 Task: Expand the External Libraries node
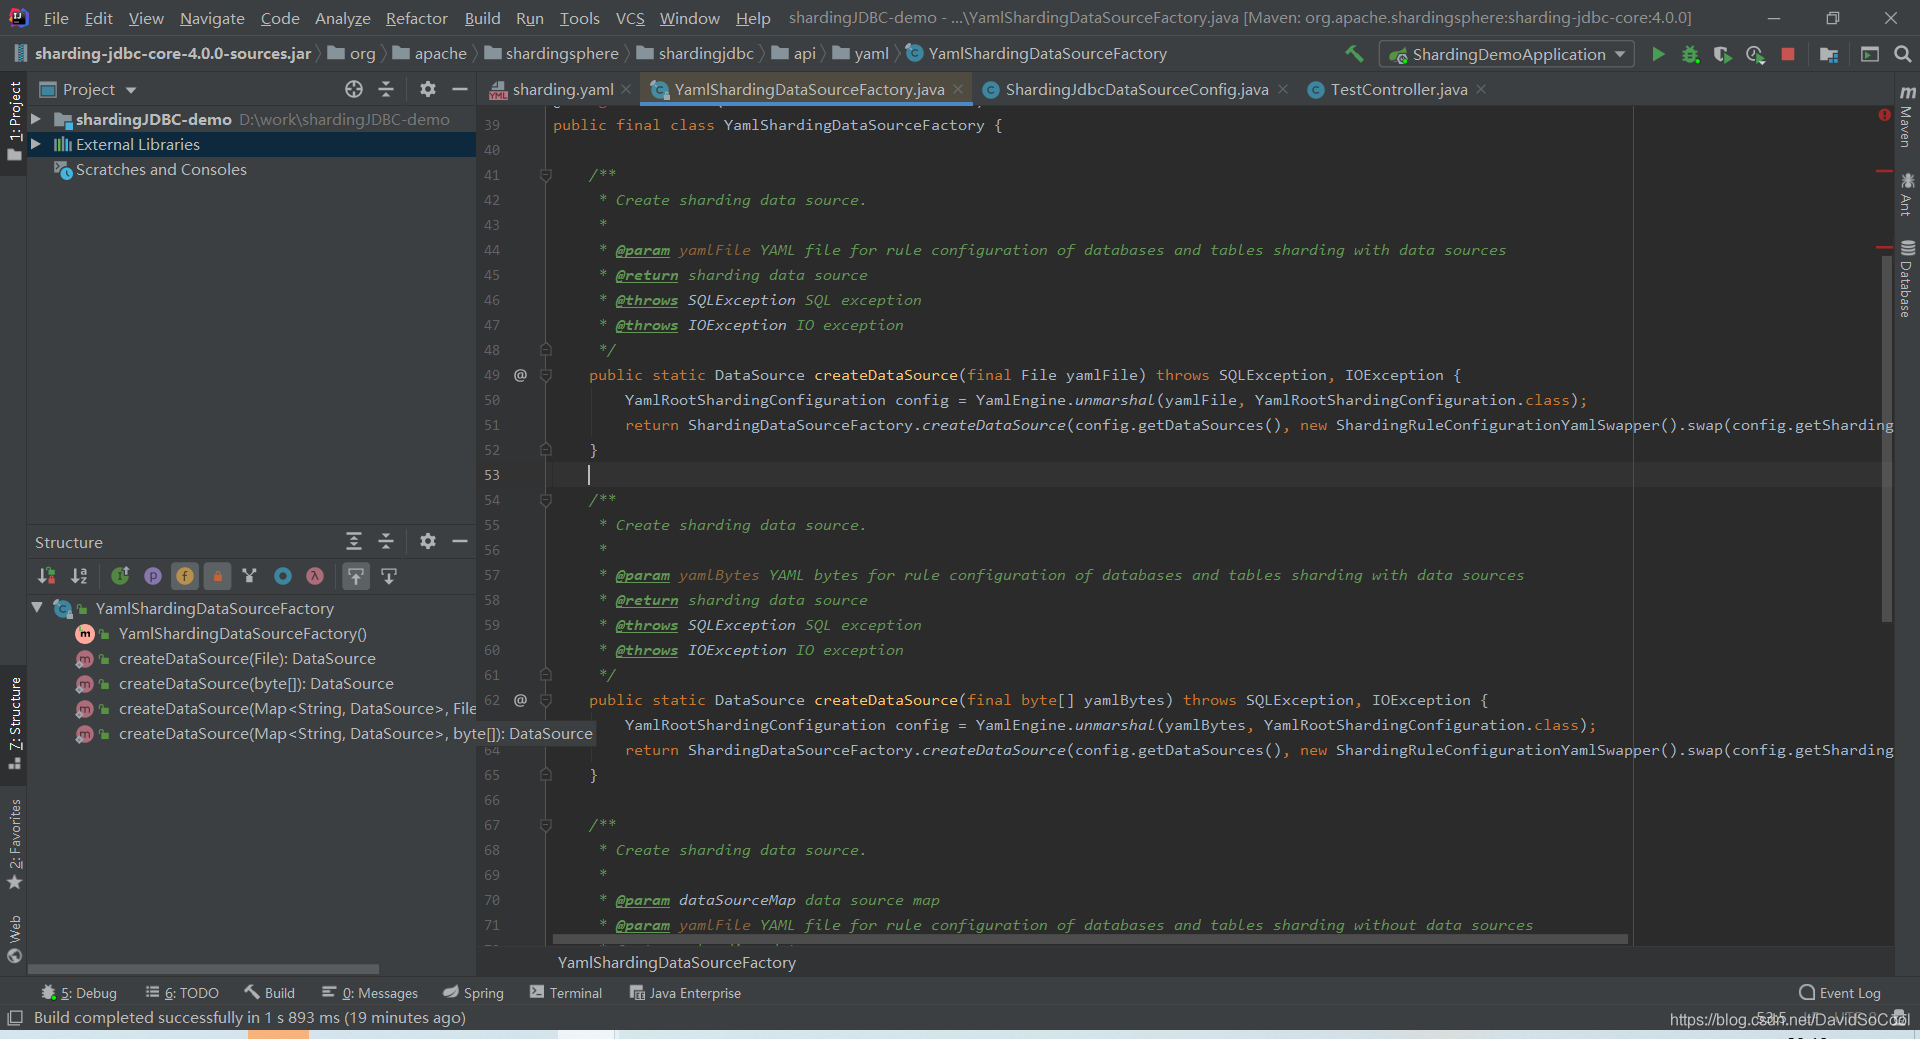click(37, 144)
